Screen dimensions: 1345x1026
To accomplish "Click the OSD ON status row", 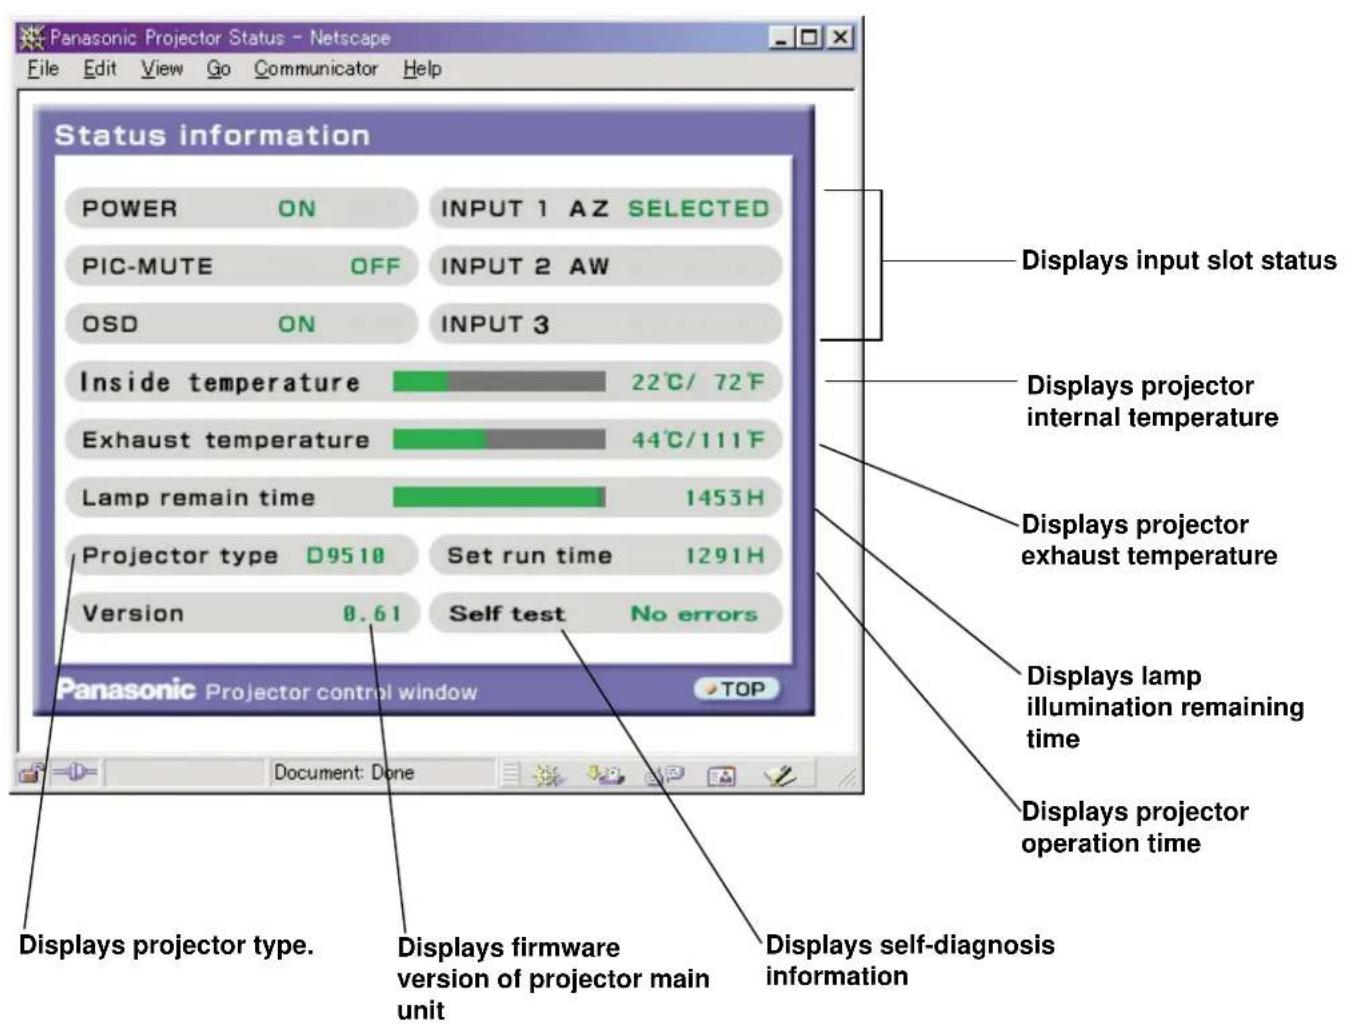I will pyautogui.click(x=240, y=324).
